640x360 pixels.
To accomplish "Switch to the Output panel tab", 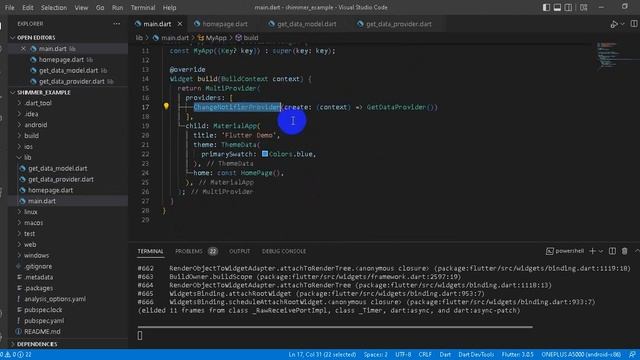I will [240, 251].
